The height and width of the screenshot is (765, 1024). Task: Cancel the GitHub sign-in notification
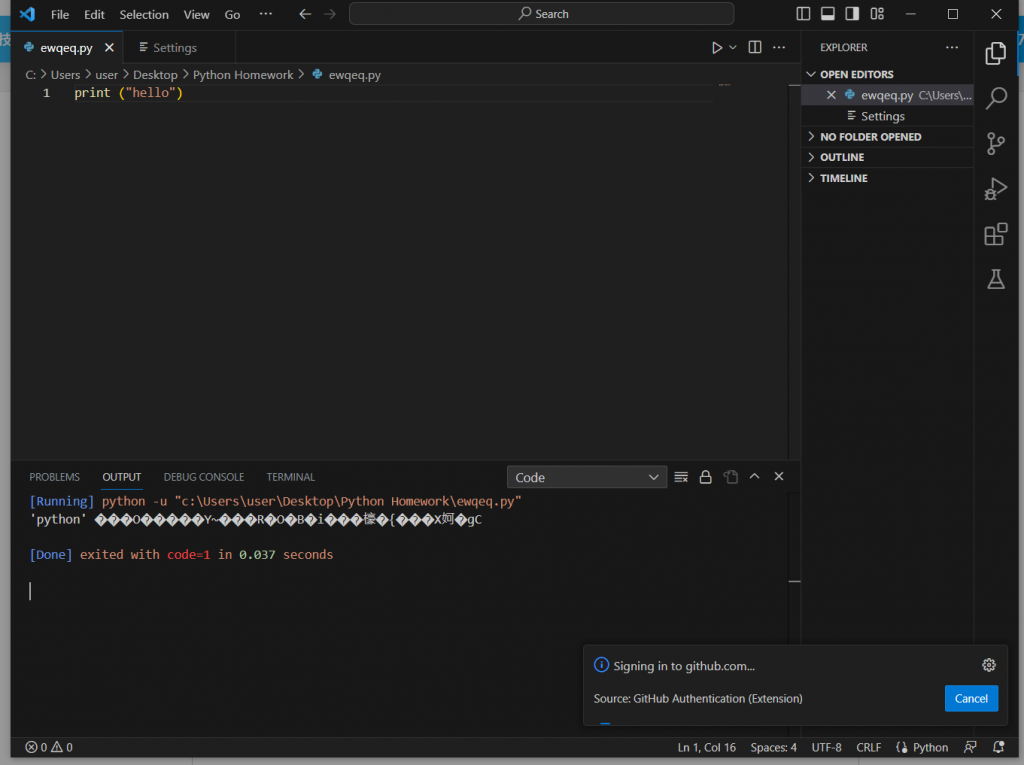[x=971, y=698]
